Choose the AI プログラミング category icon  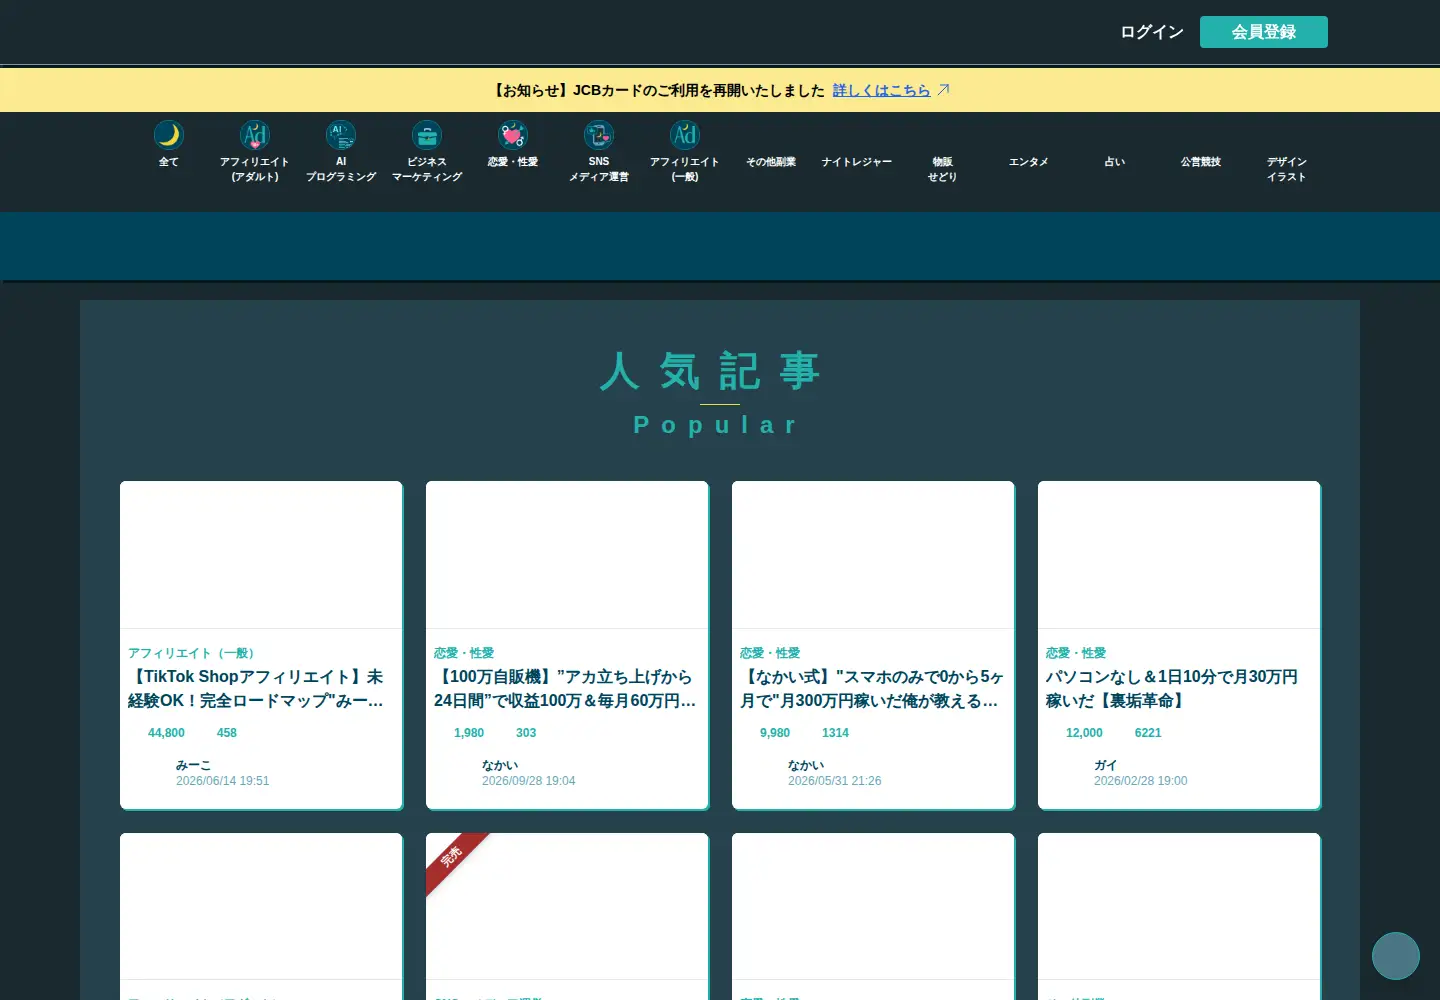pos(341,135)
